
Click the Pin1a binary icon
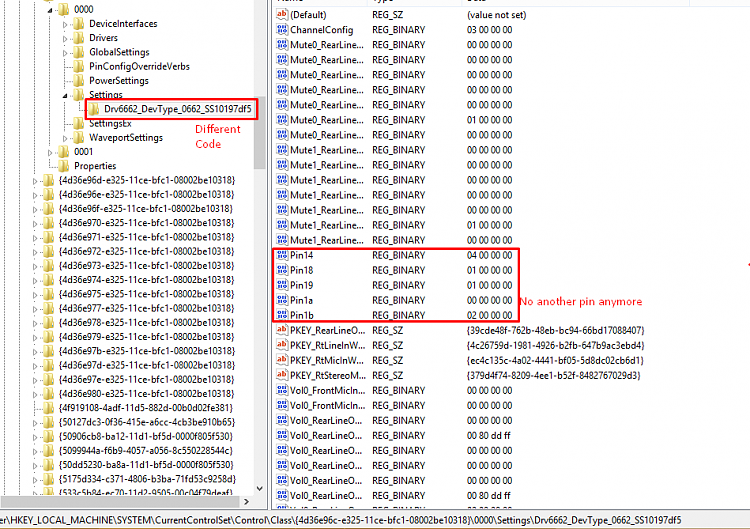pyautogui.click(x=282, y=300)
